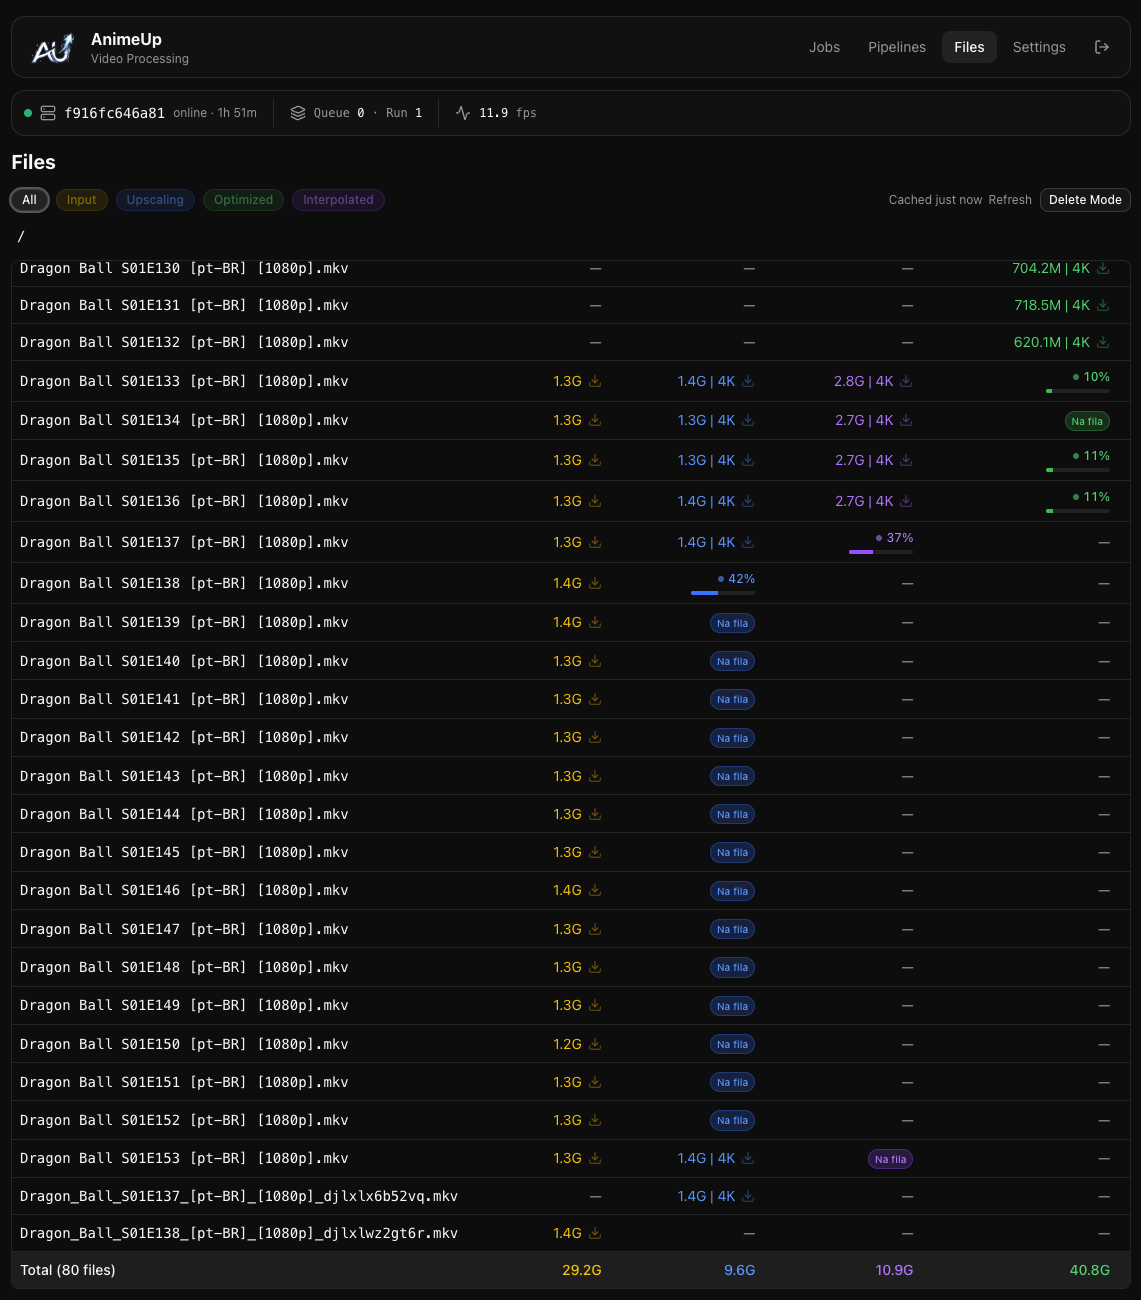The height and width of the screenshot is (1300, 1141).
Task: Download upscaled 1.4G file of S01E137
Action: (748, 542)
